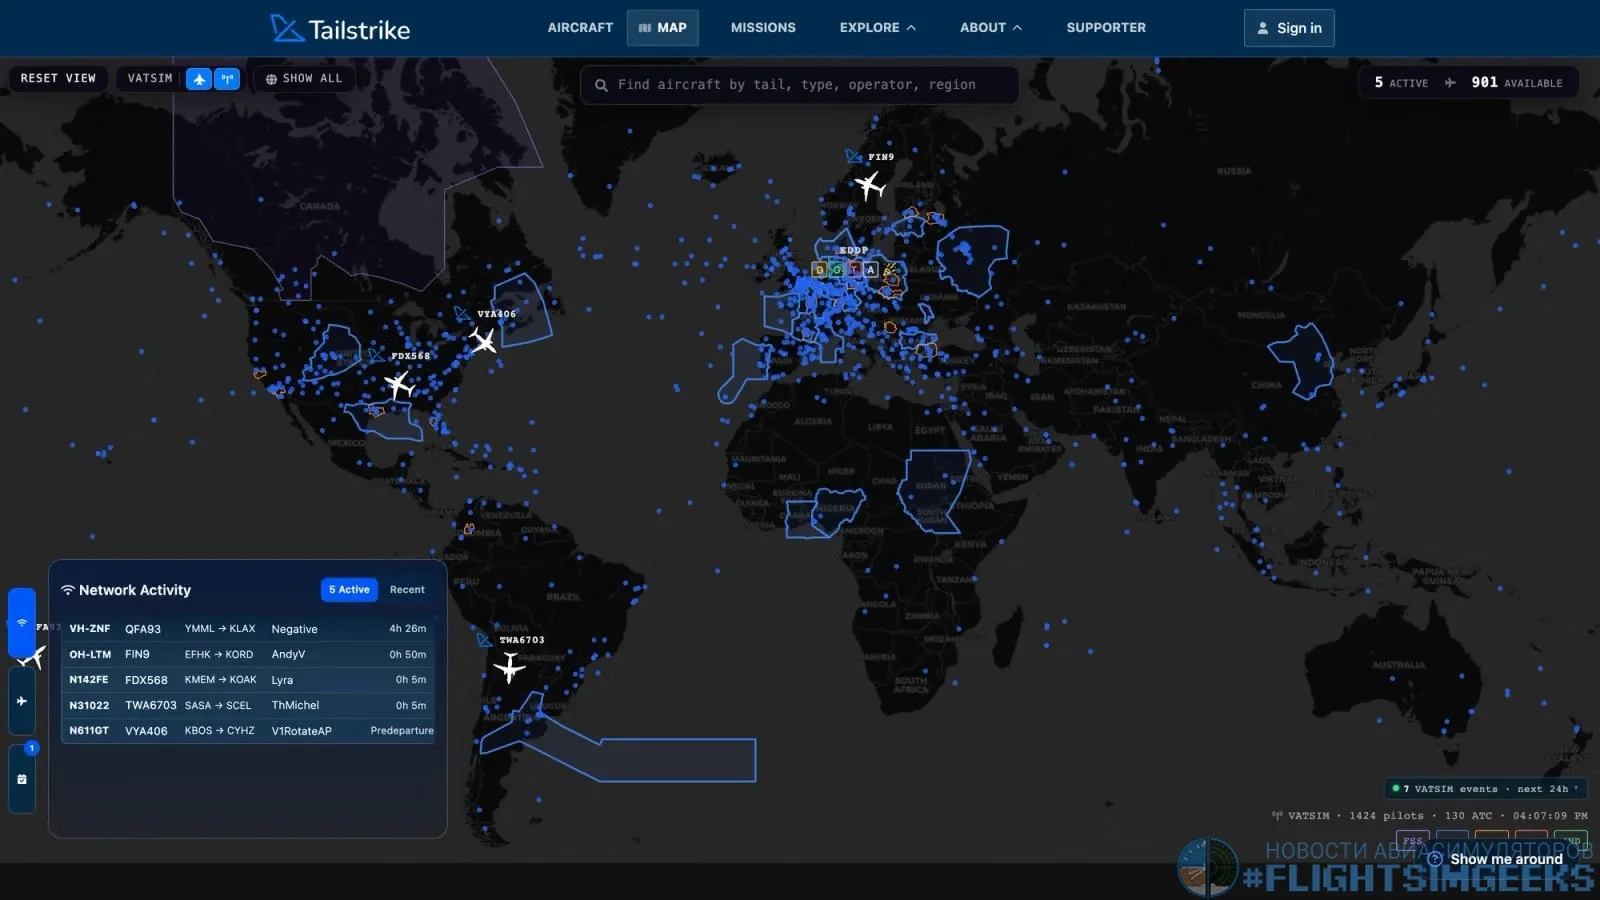Click the RESET VIEW button
The image size is (1600, 900).
pos(58,78)
